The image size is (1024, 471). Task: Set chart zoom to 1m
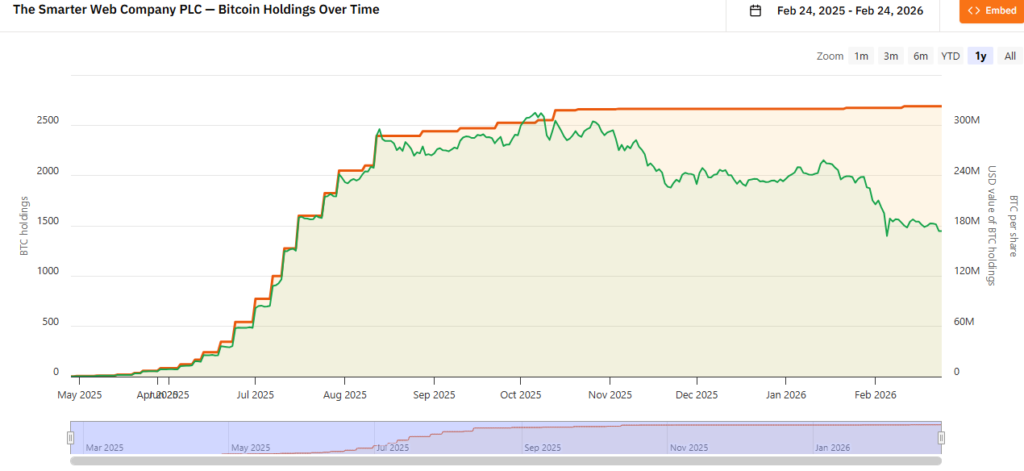[861, 56]
